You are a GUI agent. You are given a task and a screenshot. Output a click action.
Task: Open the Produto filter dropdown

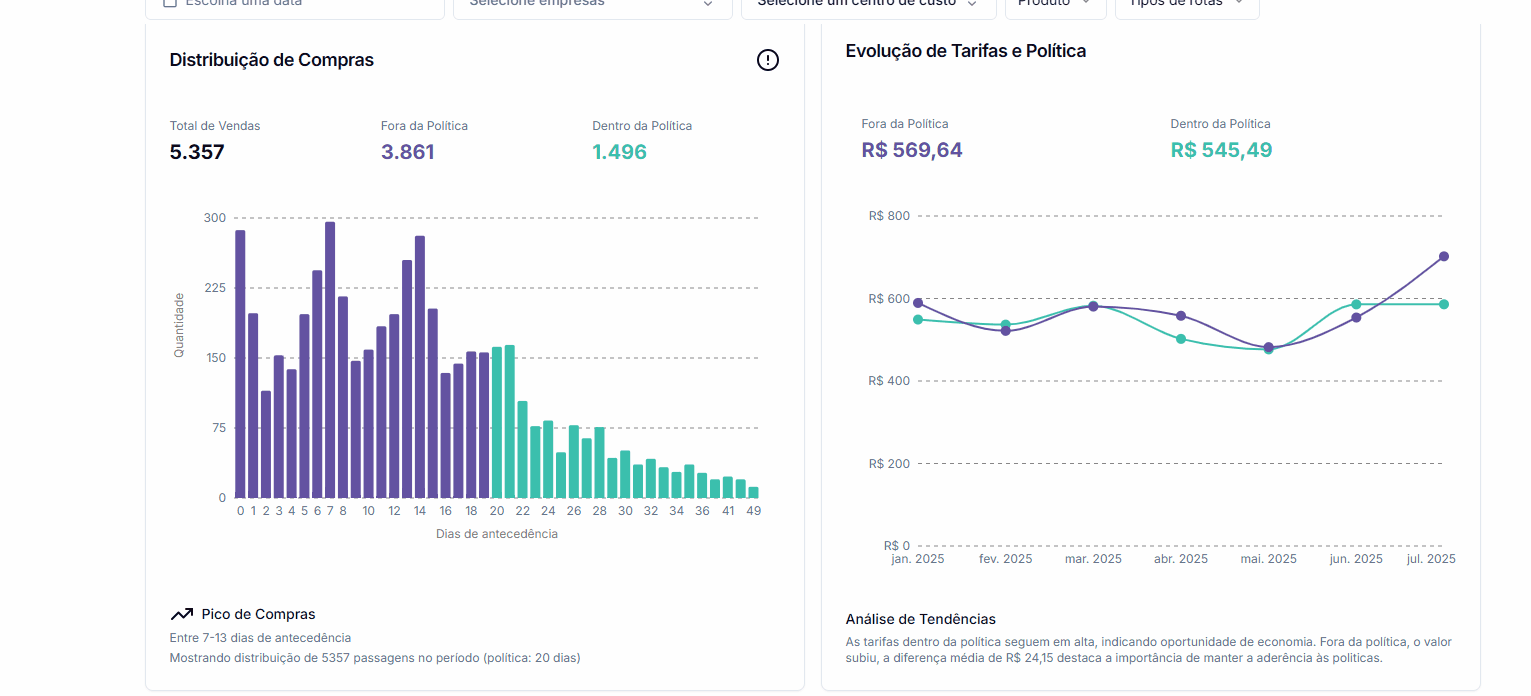(x=1055, y=4)
